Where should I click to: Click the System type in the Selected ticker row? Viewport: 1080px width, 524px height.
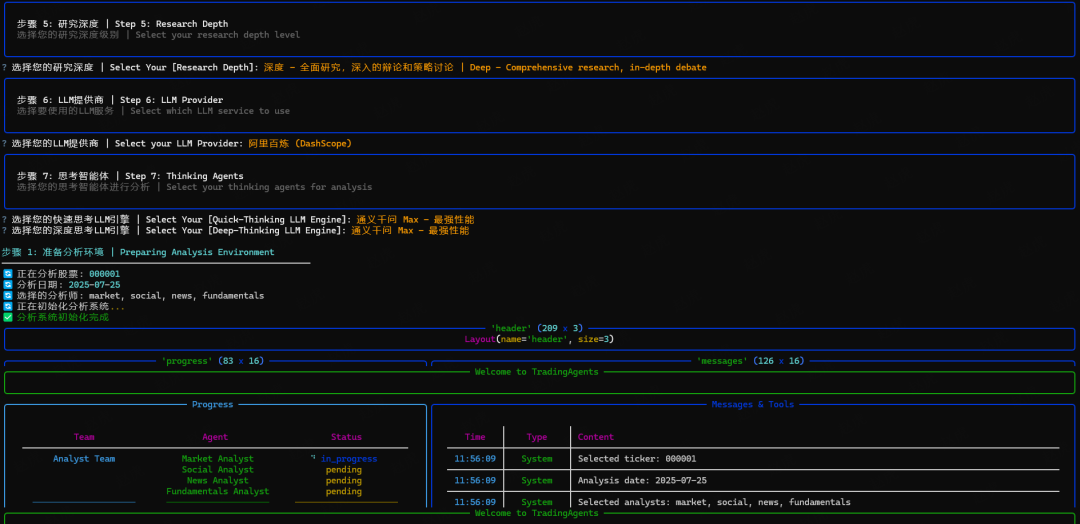coord(537,459)
